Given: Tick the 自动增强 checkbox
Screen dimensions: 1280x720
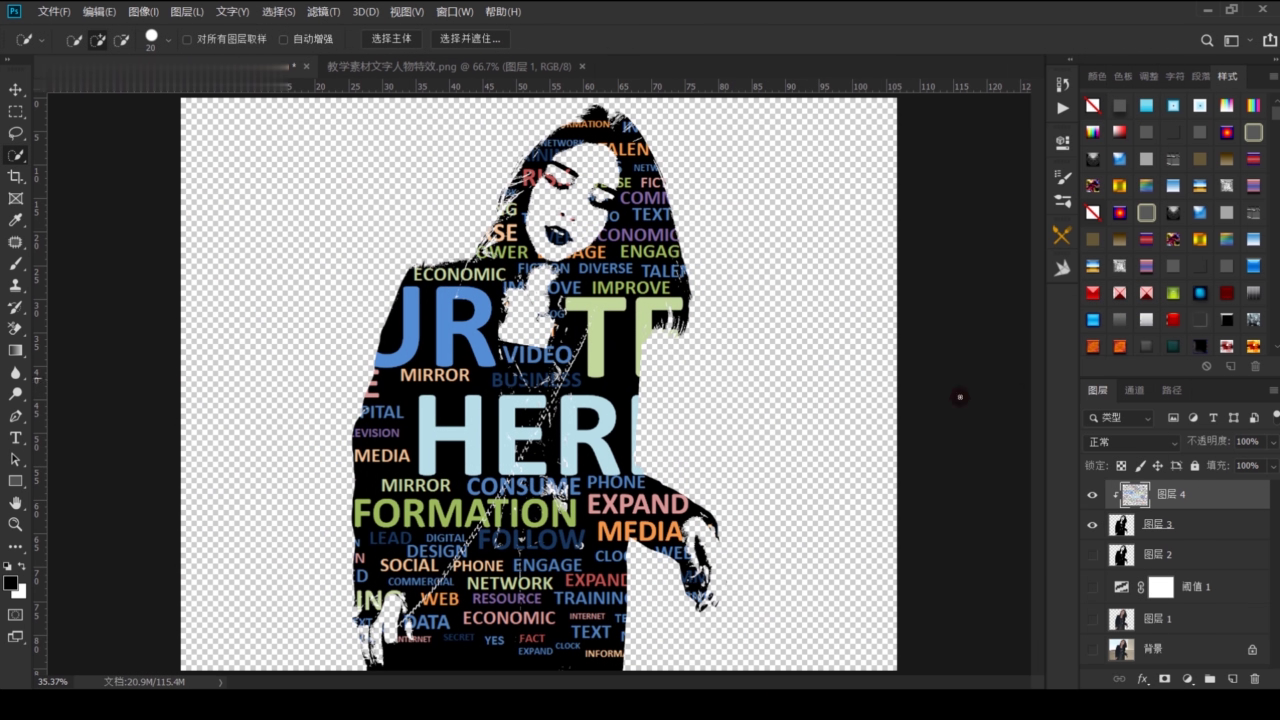Looking at the screenshot, I should pyautogui.click(x=283, y=40).
